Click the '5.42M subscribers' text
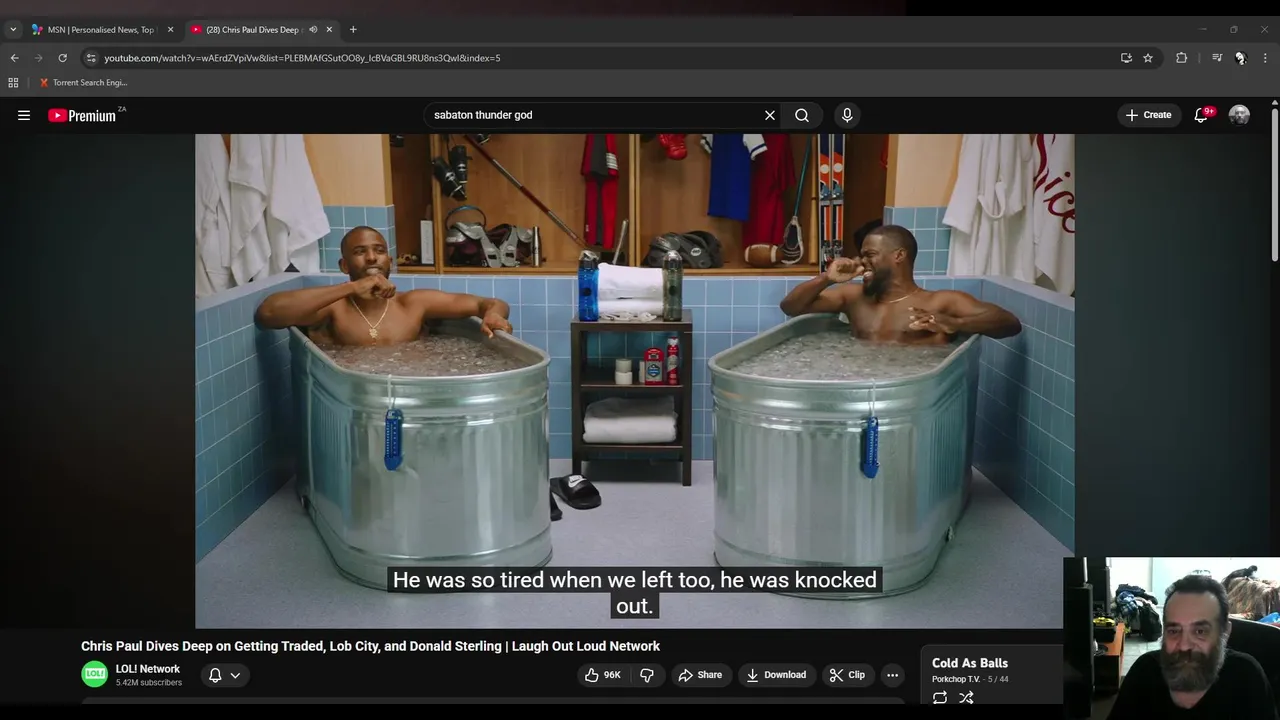The width and height of the screenshot is (1280, 720). 149,683
